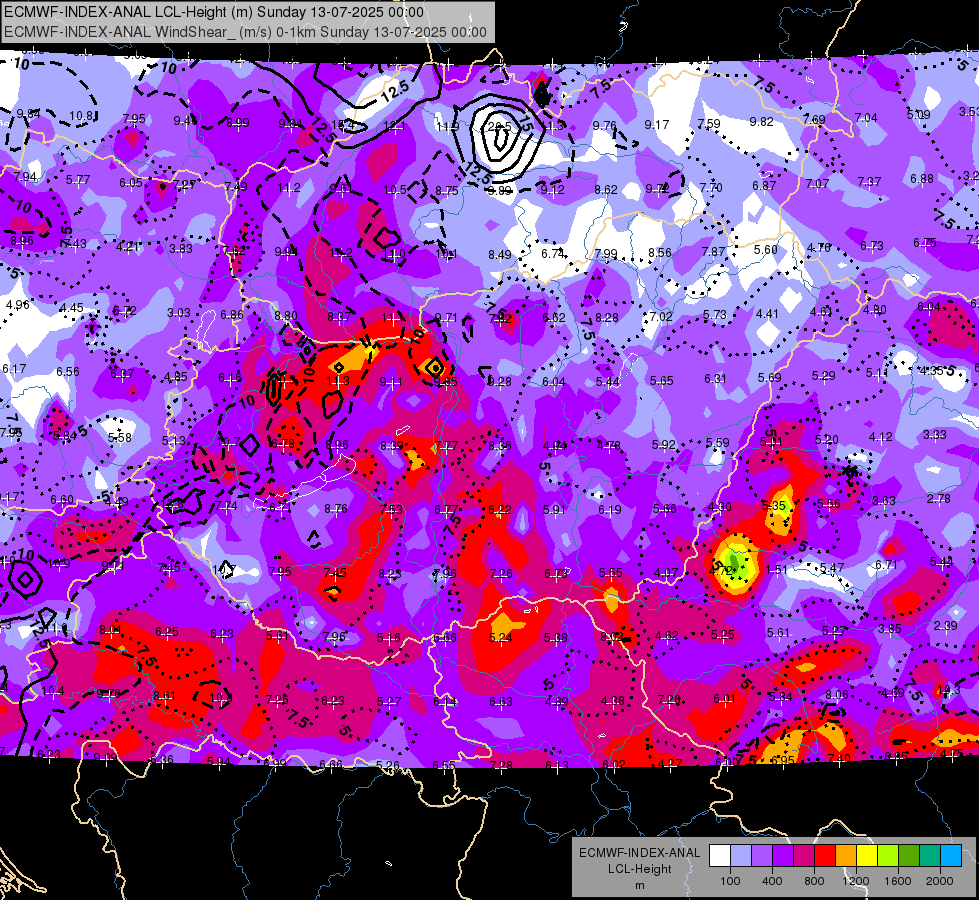Click the grid value 5.47
The image size is (979, 900).
pos(832,567)
